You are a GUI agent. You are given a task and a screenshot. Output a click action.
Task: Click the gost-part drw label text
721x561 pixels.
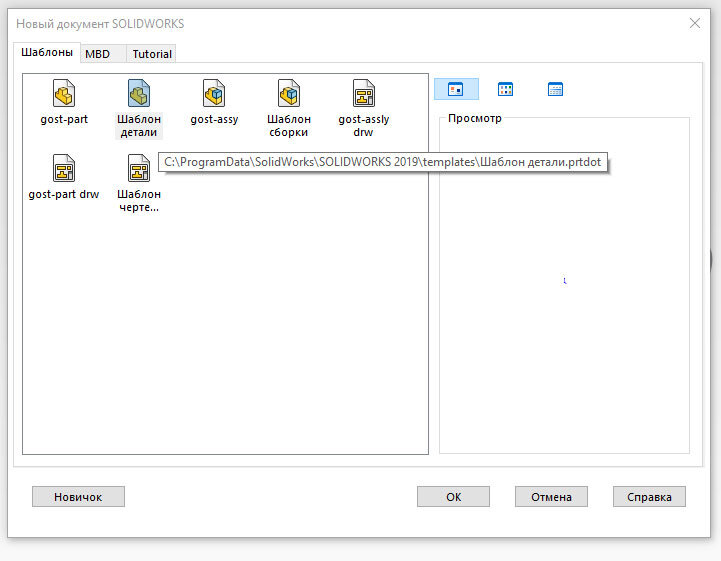pyautogui.click(x=64, y=194)
